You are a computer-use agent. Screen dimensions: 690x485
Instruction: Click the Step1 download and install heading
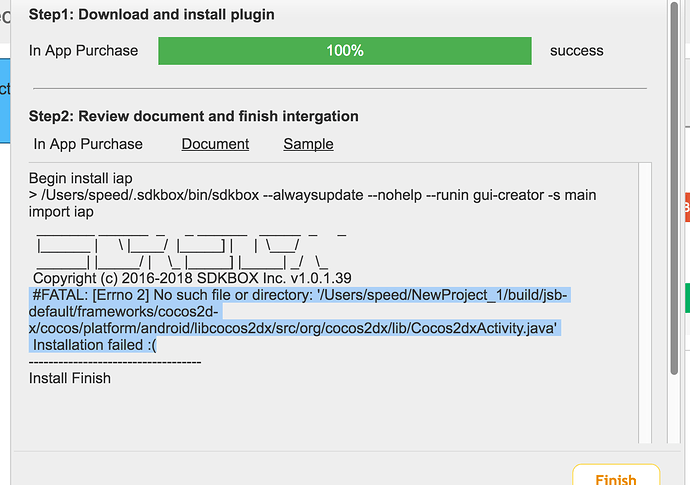151,15
